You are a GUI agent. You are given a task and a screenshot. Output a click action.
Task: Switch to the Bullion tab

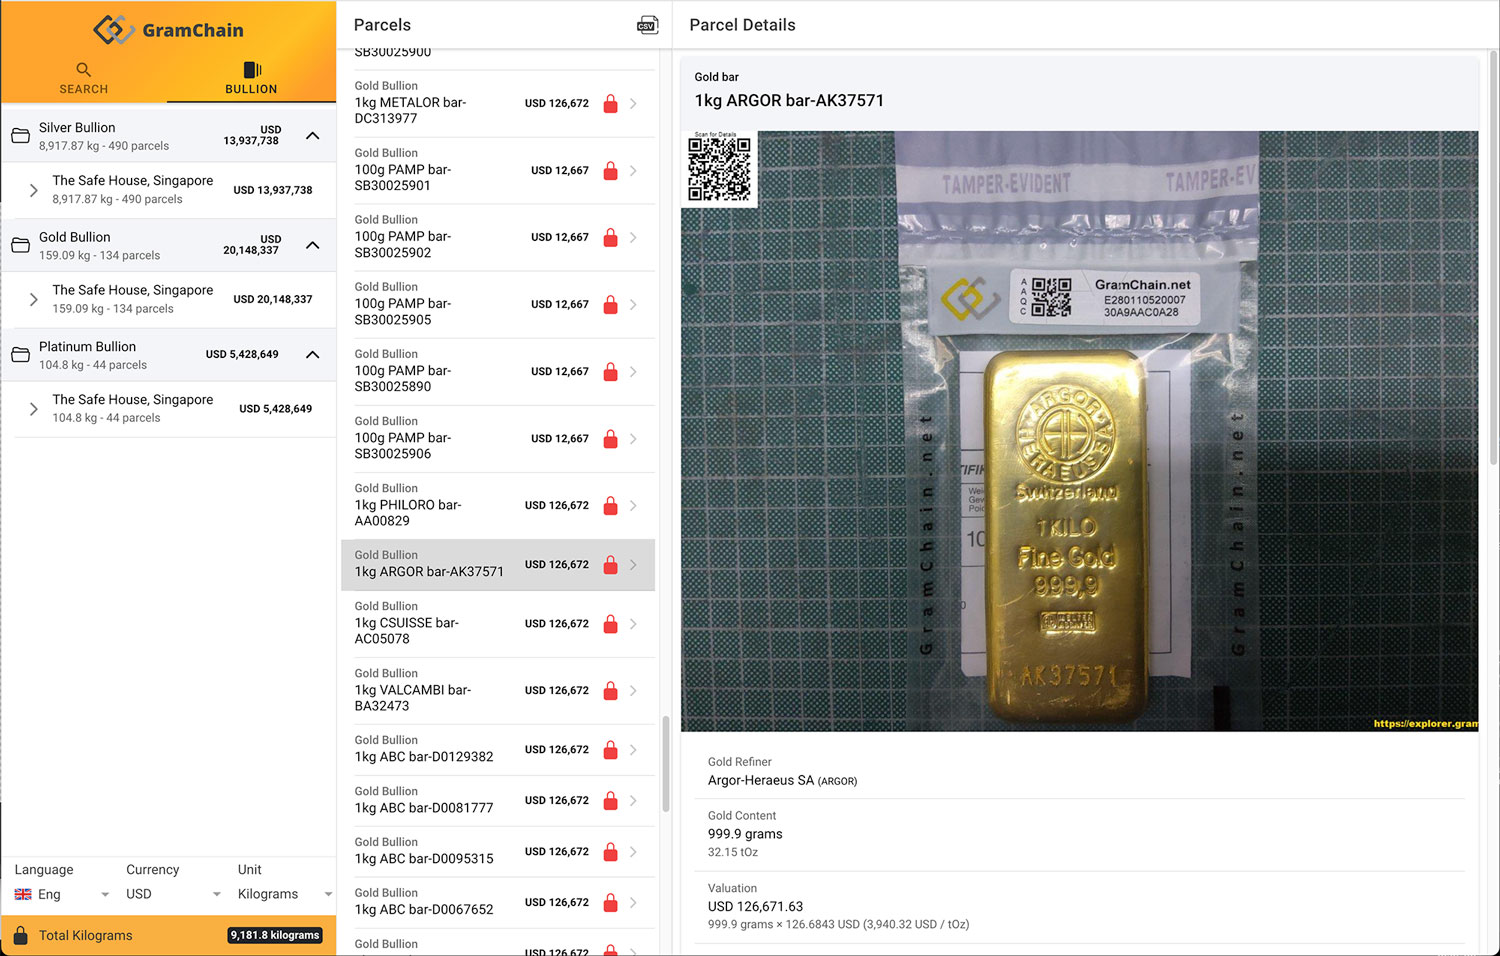point(251,77)
